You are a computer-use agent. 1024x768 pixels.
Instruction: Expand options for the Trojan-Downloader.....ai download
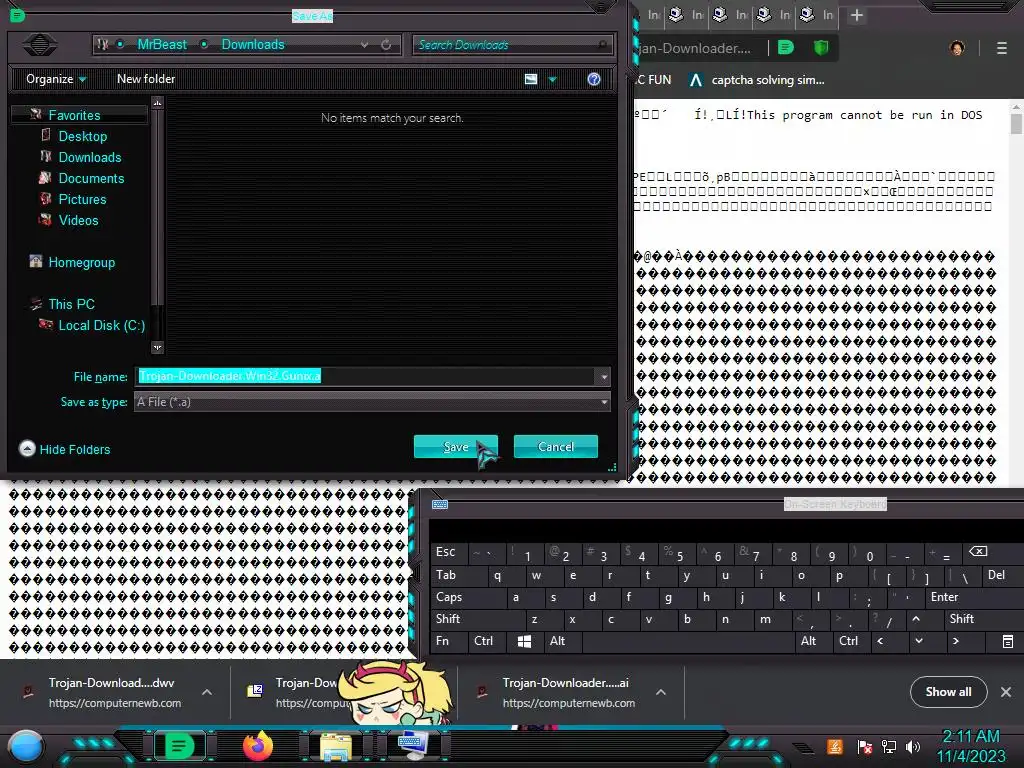pos(661,692)
